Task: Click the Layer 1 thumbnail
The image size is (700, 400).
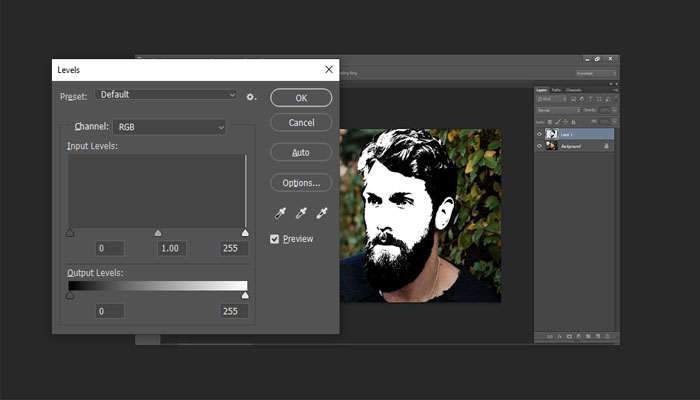Action: point(552,133)
